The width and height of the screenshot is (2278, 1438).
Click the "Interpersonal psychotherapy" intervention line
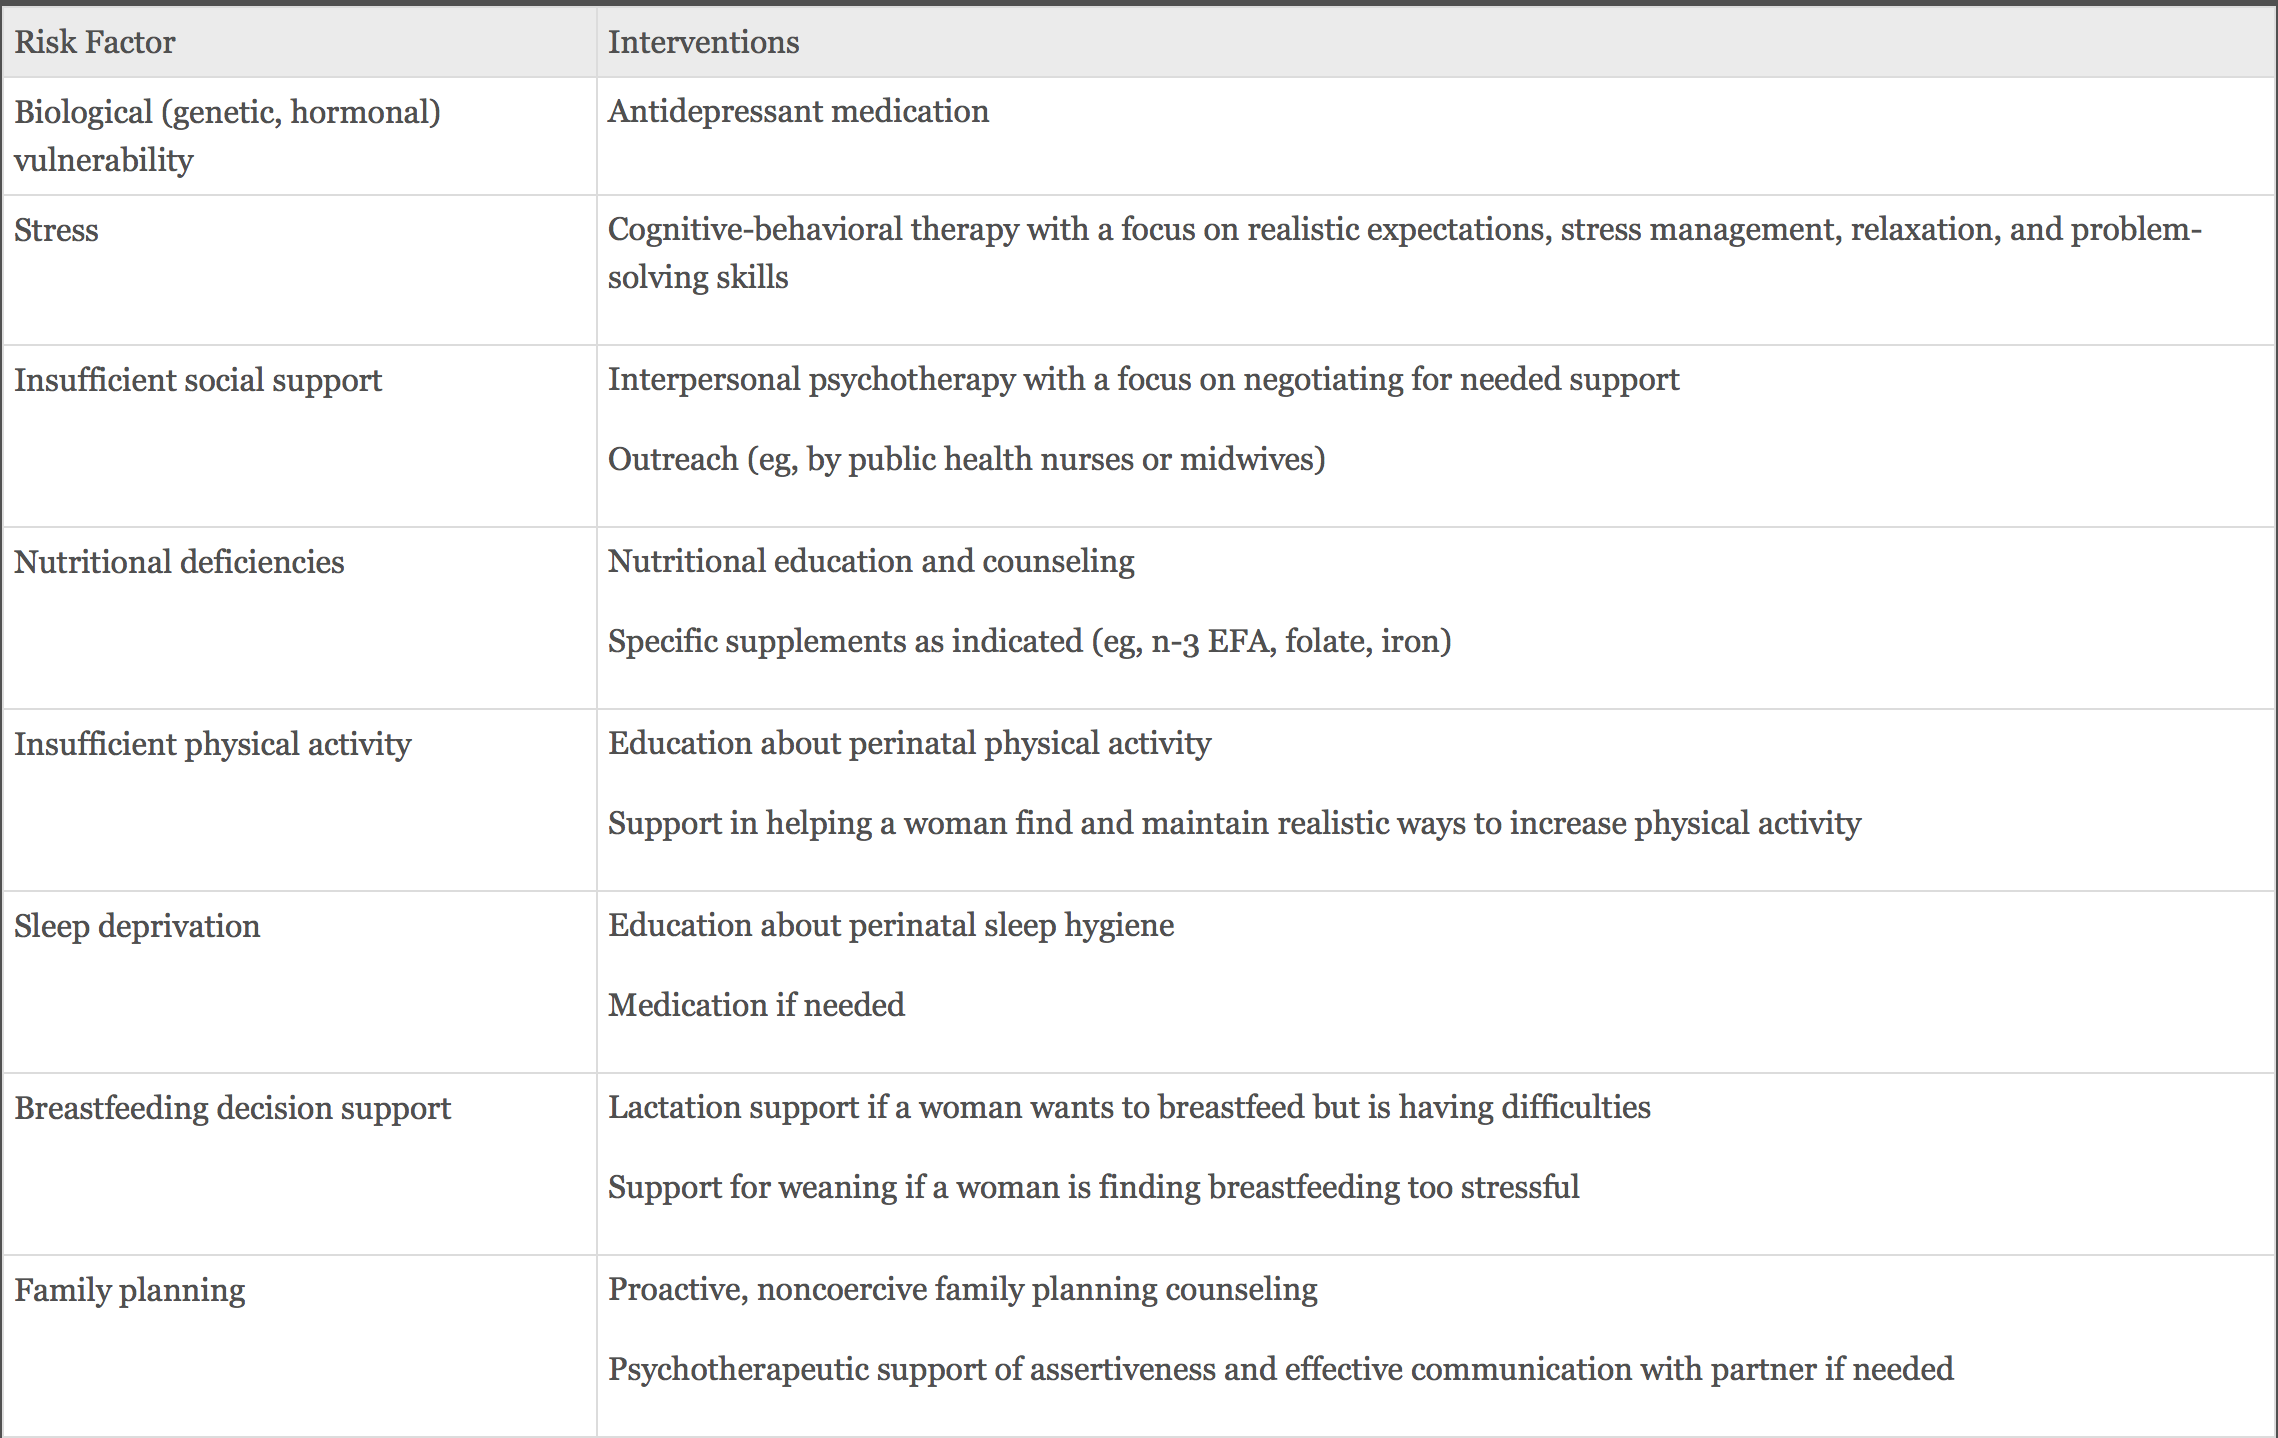pos(1143,379)
